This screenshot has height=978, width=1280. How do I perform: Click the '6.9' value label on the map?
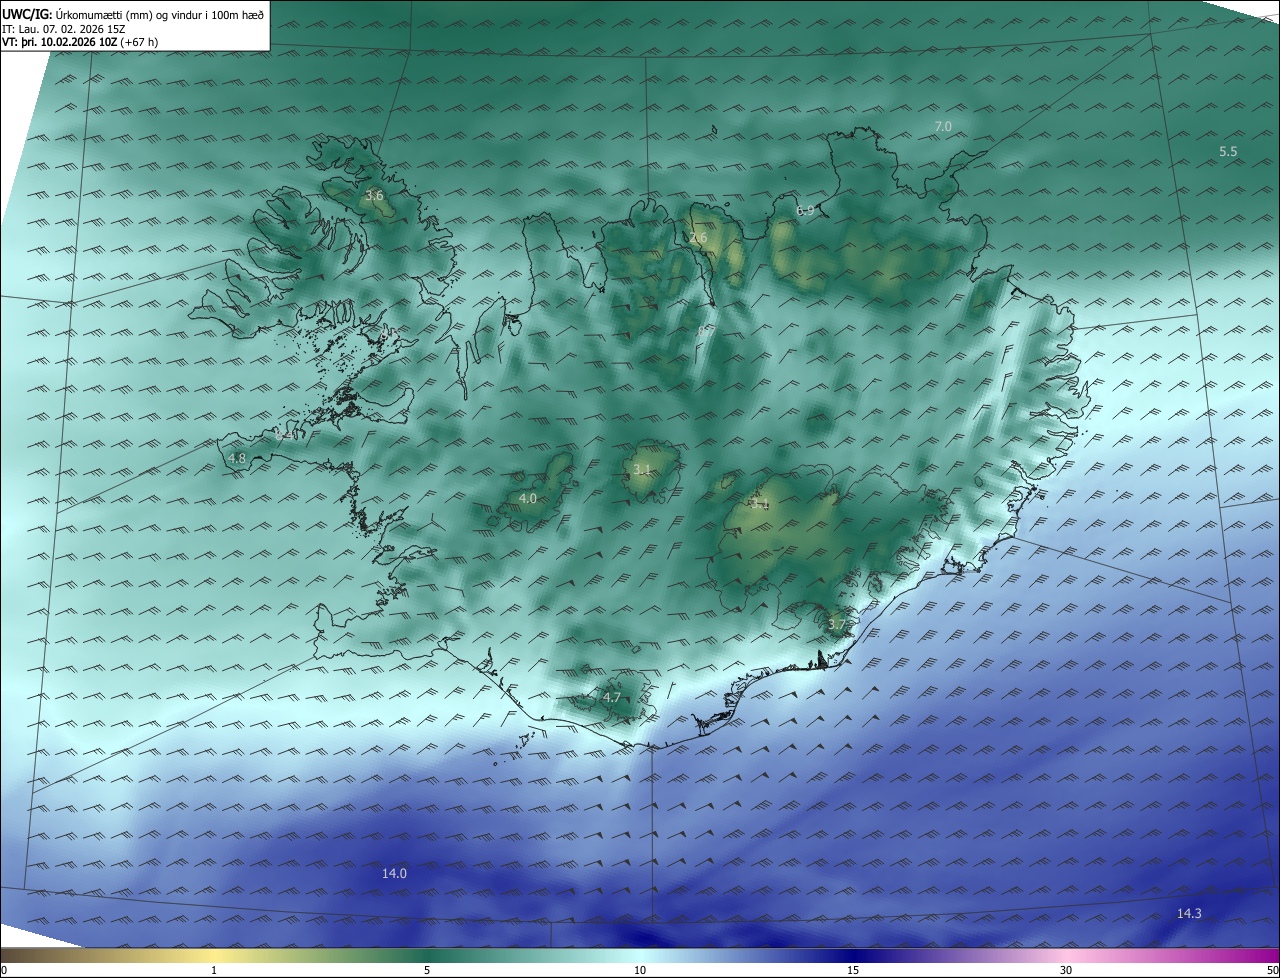805,210
